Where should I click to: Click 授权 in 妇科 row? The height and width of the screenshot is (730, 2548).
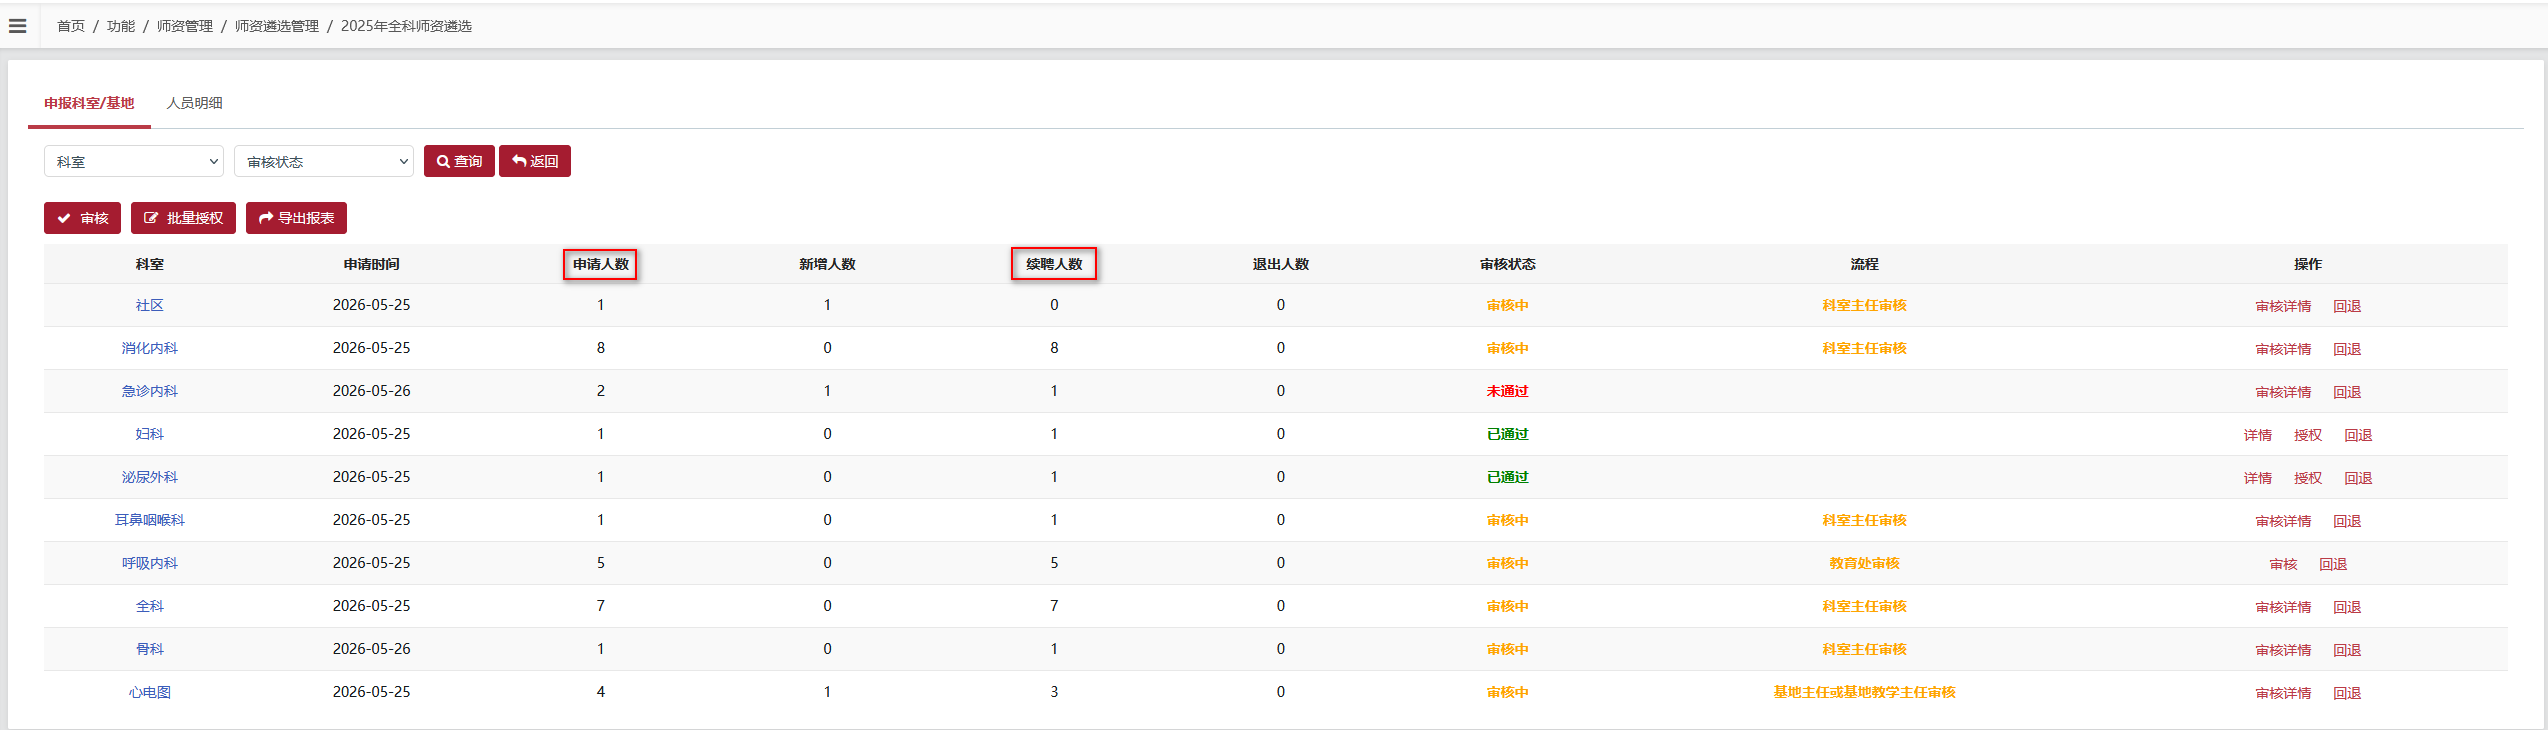point(2308,435)
